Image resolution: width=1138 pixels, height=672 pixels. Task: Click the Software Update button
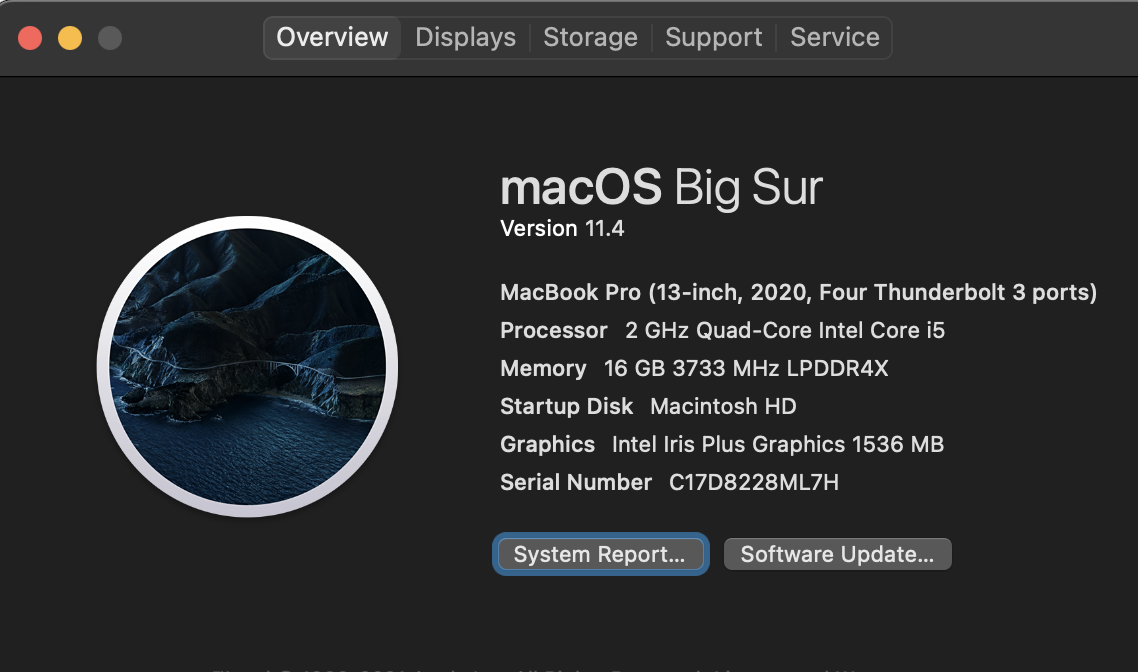click(838, 554)
